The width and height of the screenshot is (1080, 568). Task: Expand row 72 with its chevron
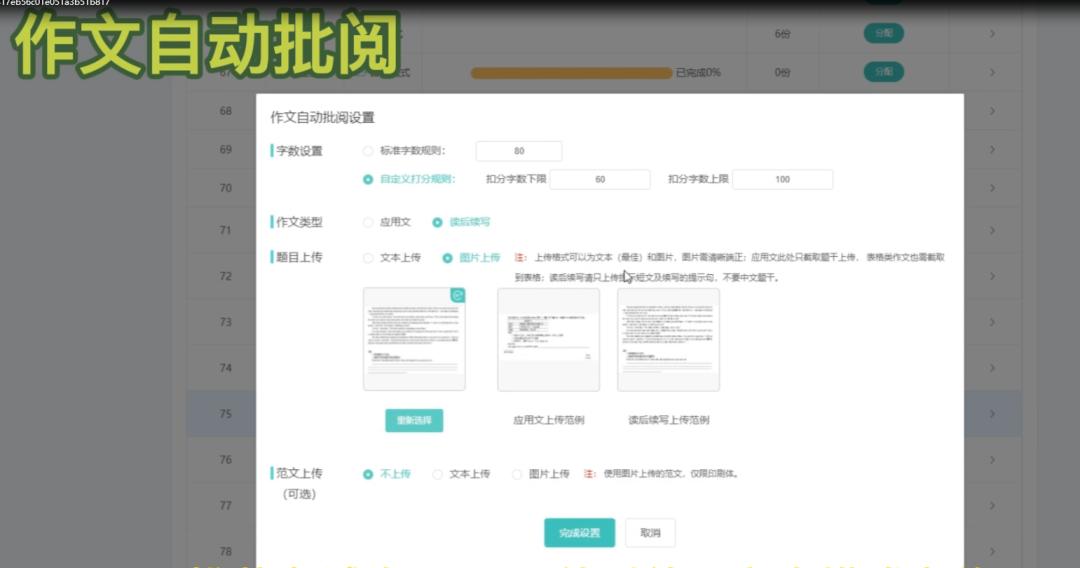click(993, 276)
